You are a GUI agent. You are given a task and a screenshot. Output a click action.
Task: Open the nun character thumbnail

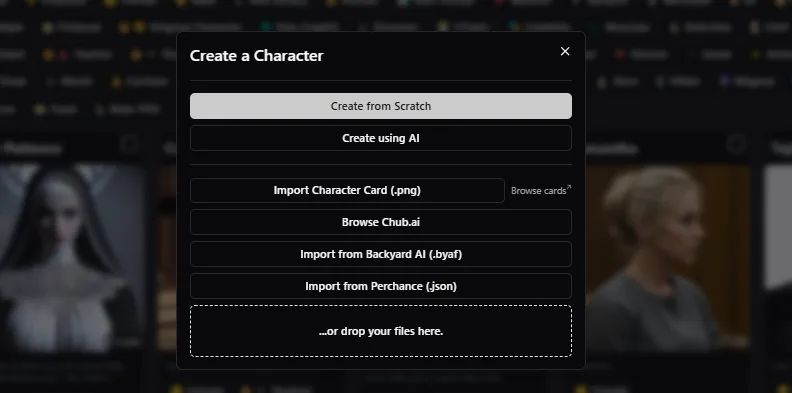(71, 258)
